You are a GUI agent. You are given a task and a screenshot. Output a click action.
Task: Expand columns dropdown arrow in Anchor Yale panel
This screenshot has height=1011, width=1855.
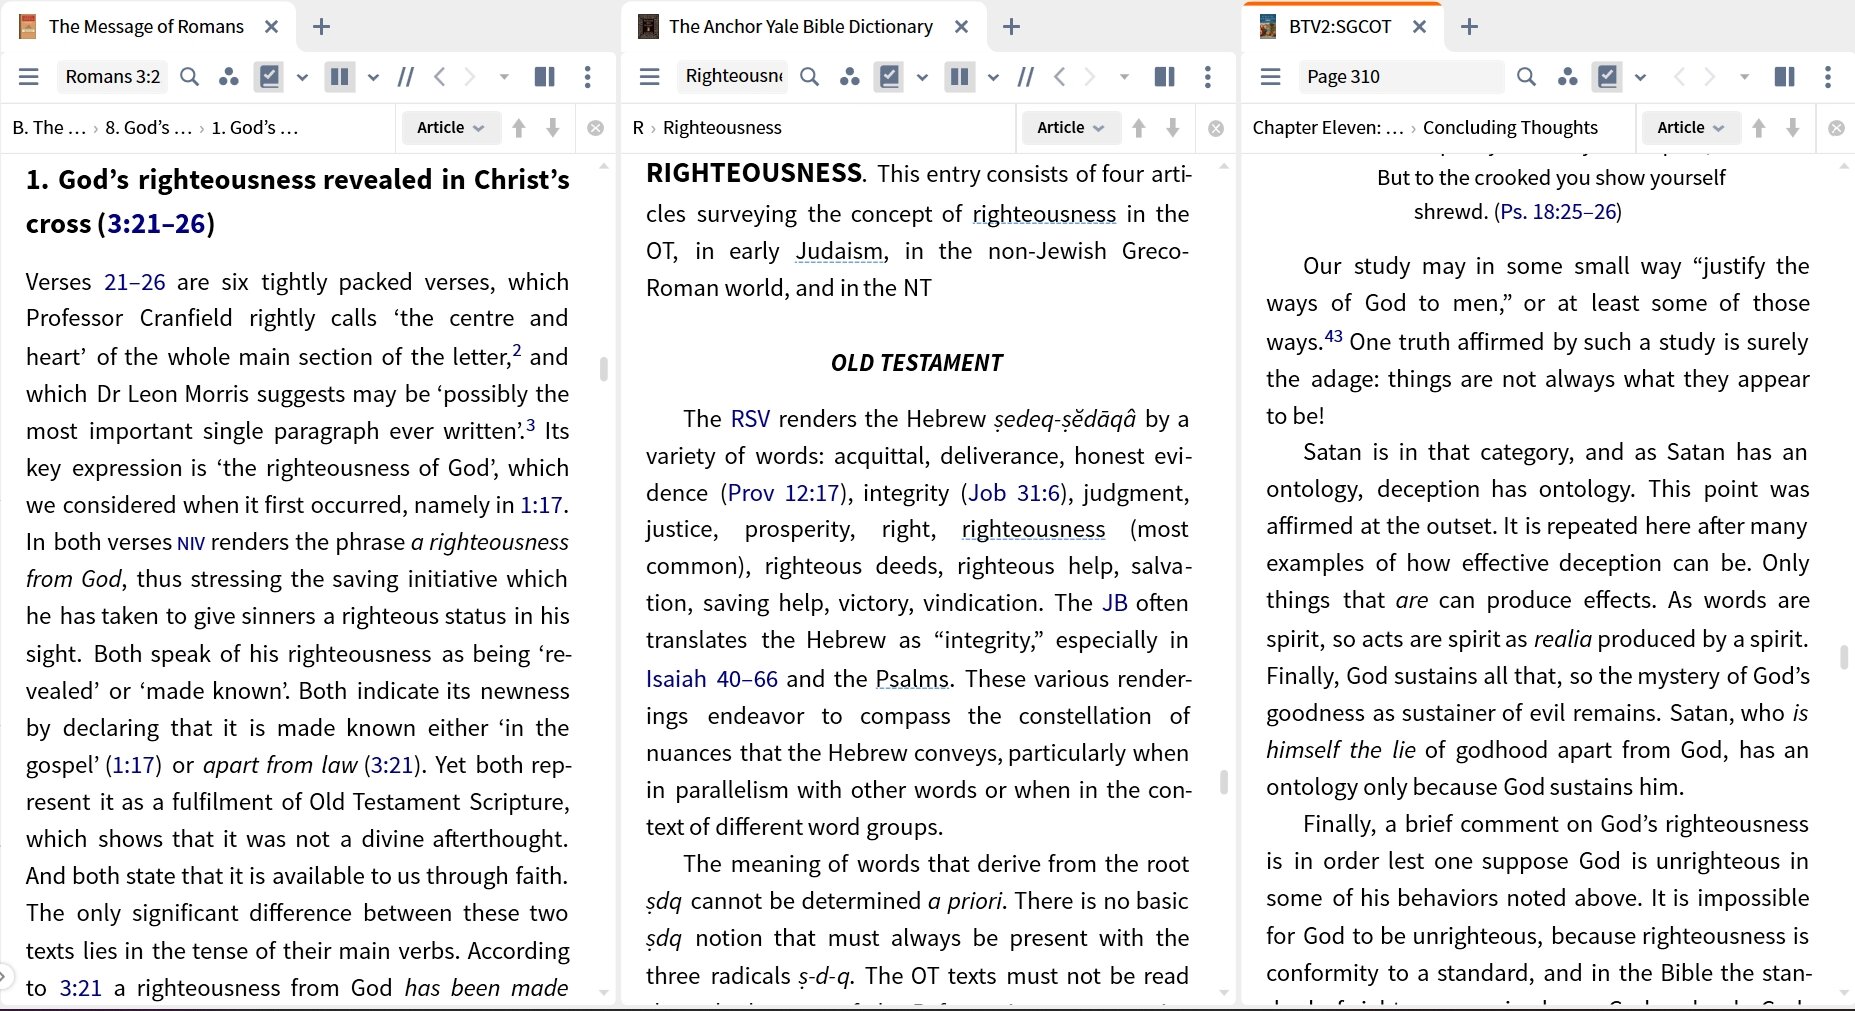tap(993, 77)
